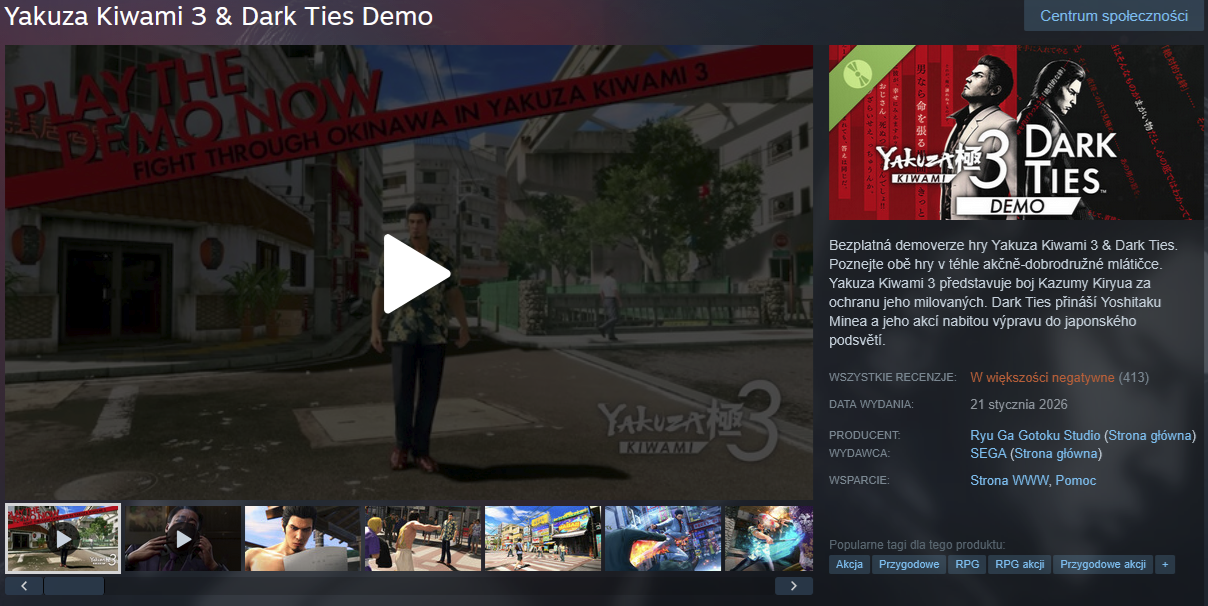Open developer link Ryu Ga Gotoku Studio

[x=1035, y=435]
